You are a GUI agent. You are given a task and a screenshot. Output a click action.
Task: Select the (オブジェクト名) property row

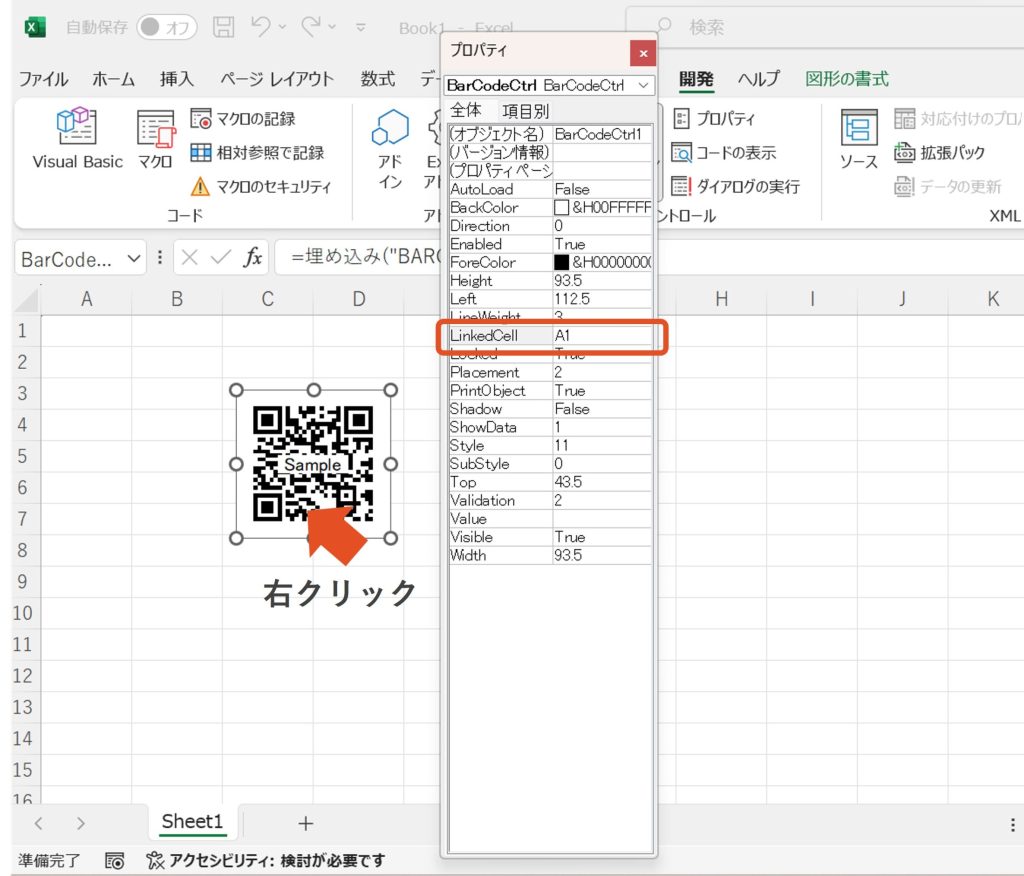[x=550, y=135]
